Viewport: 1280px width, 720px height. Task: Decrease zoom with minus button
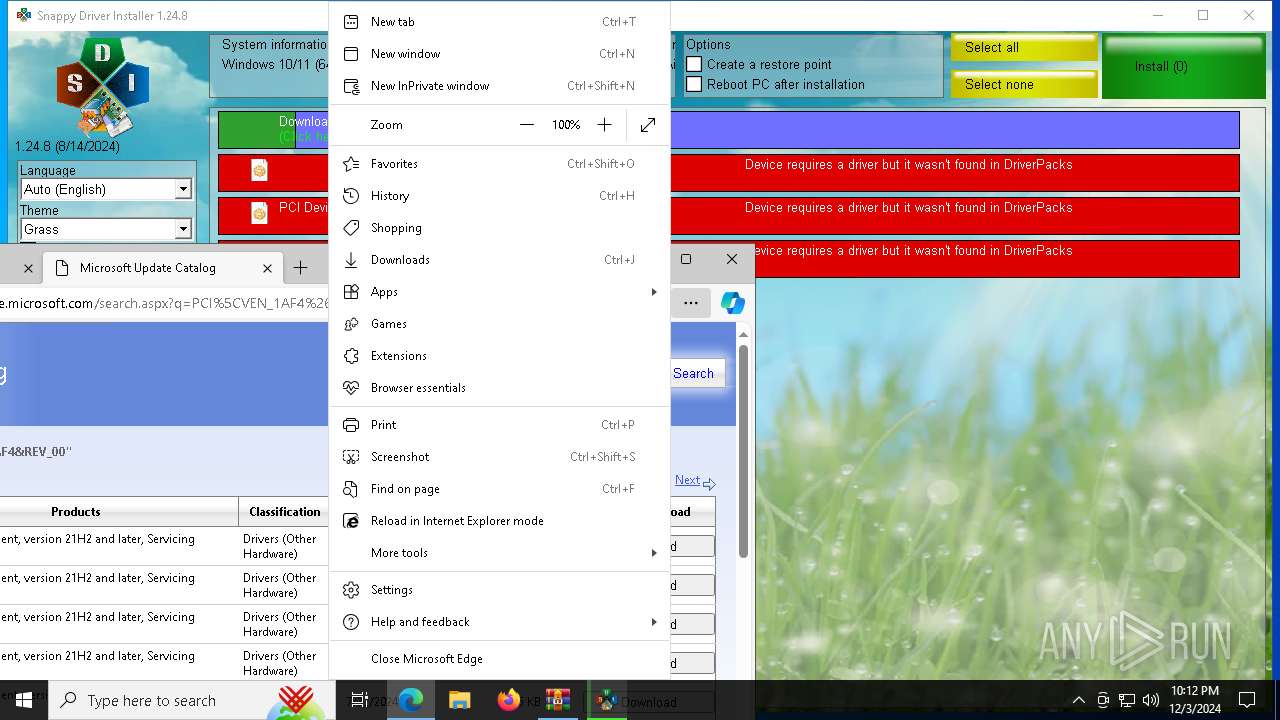(x=527, y=125)
